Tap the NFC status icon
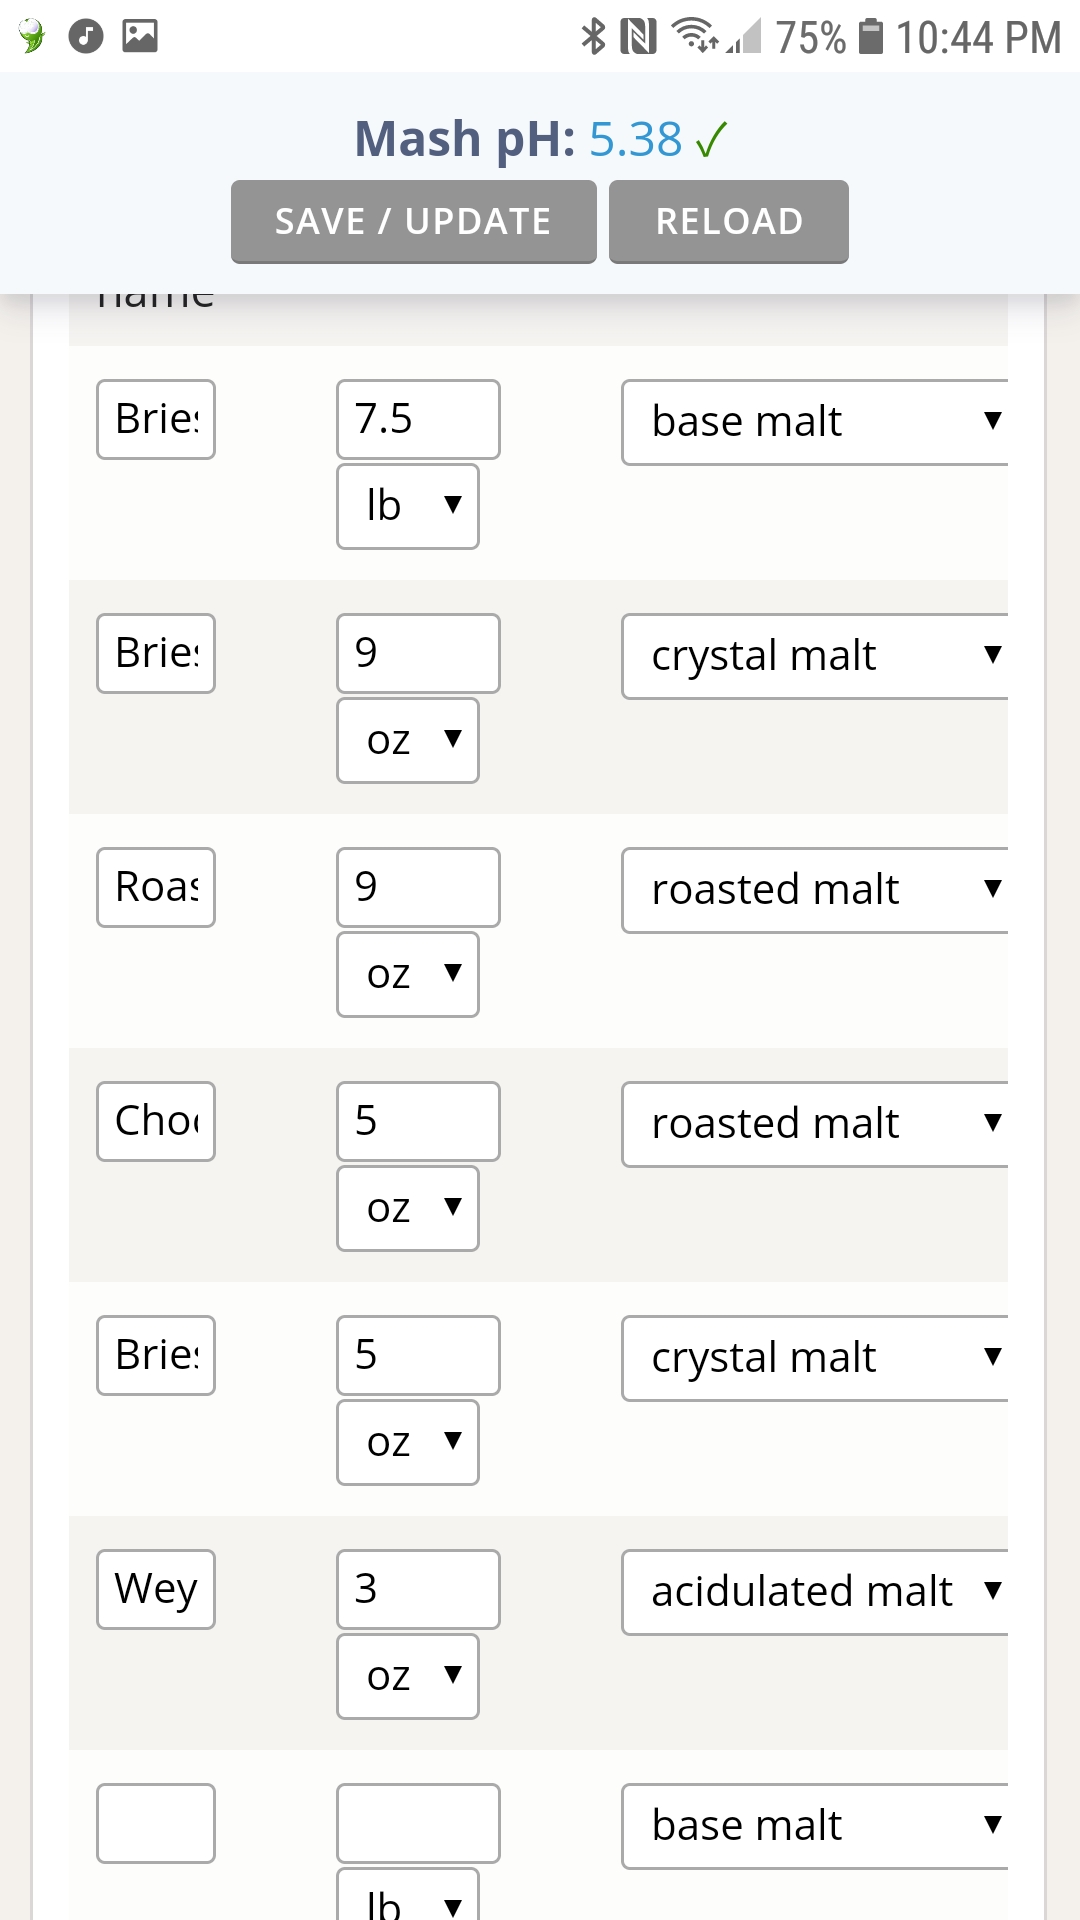The image size is (1080, 1920). coord(639,36)
